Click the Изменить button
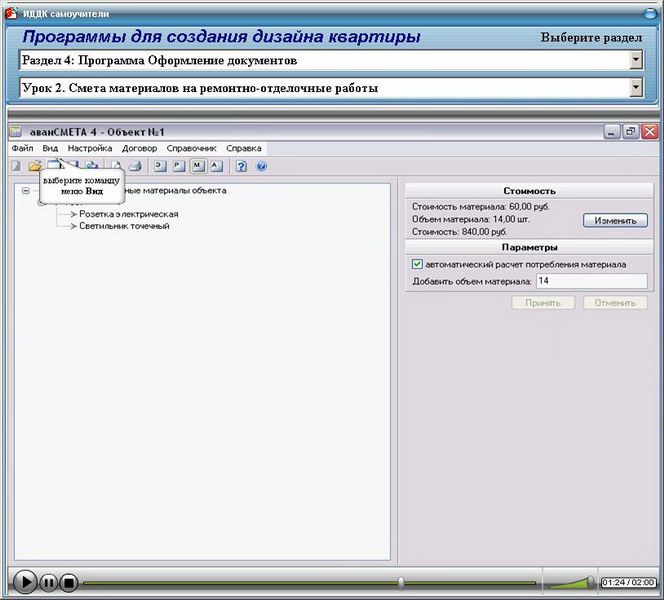 (x=615, y=220)
